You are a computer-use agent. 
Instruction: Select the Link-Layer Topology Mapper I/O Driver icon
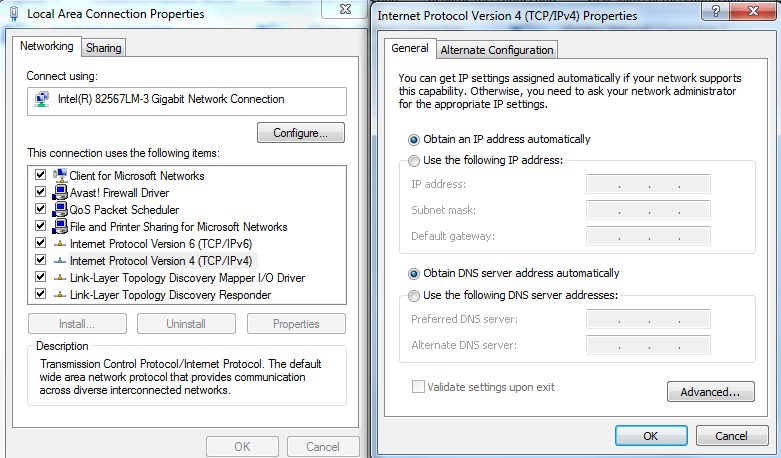pos(59,278)
